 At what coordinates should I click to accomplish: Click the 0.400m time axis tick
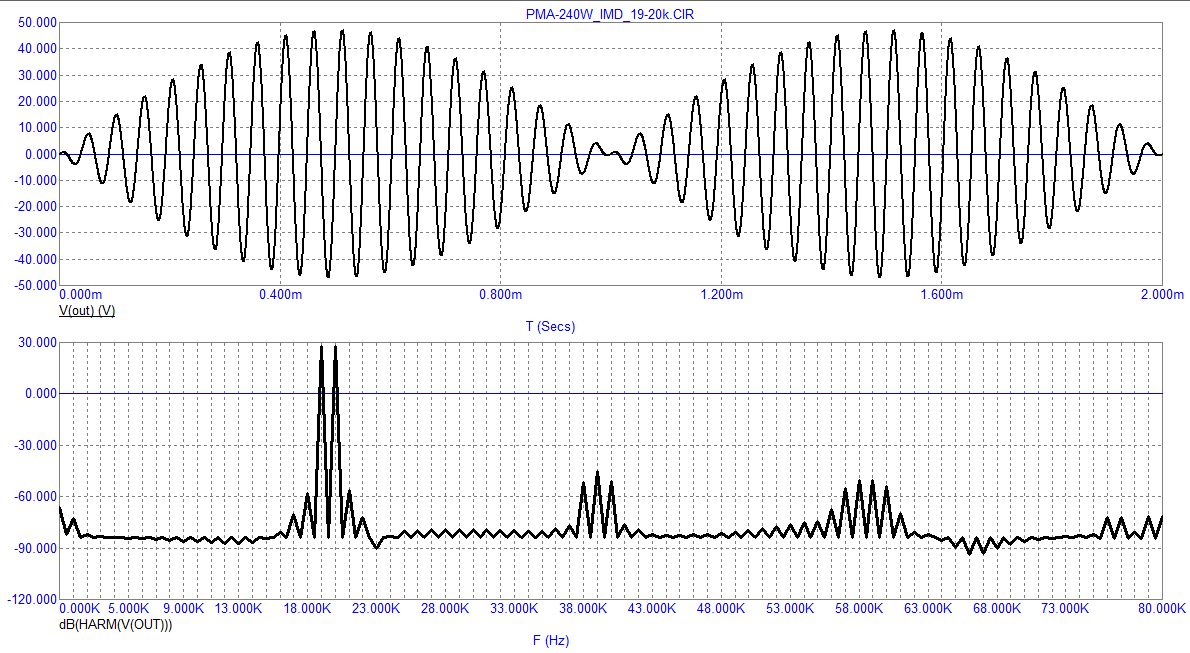(280, 295)
